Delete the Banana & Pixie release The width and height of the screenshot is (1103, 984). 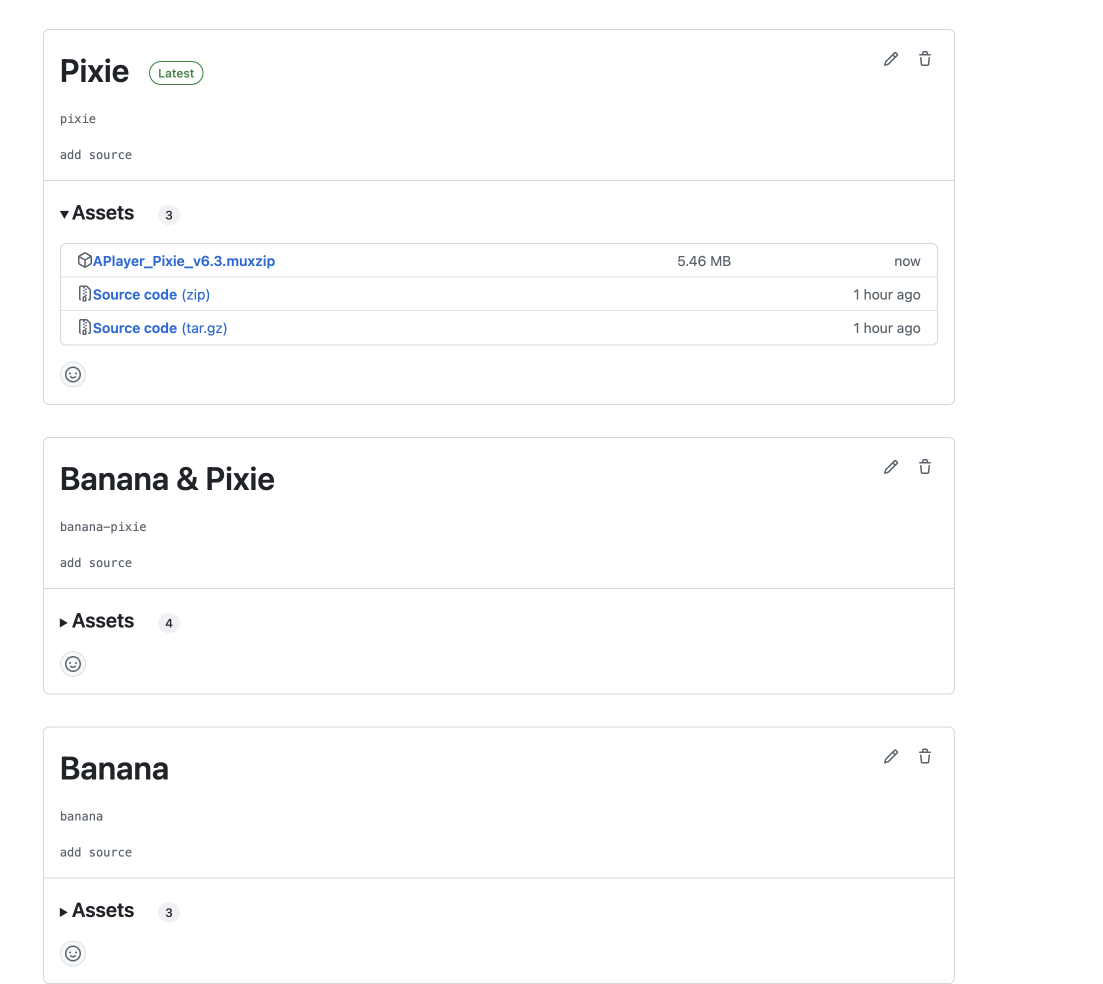tap(925, 467)
